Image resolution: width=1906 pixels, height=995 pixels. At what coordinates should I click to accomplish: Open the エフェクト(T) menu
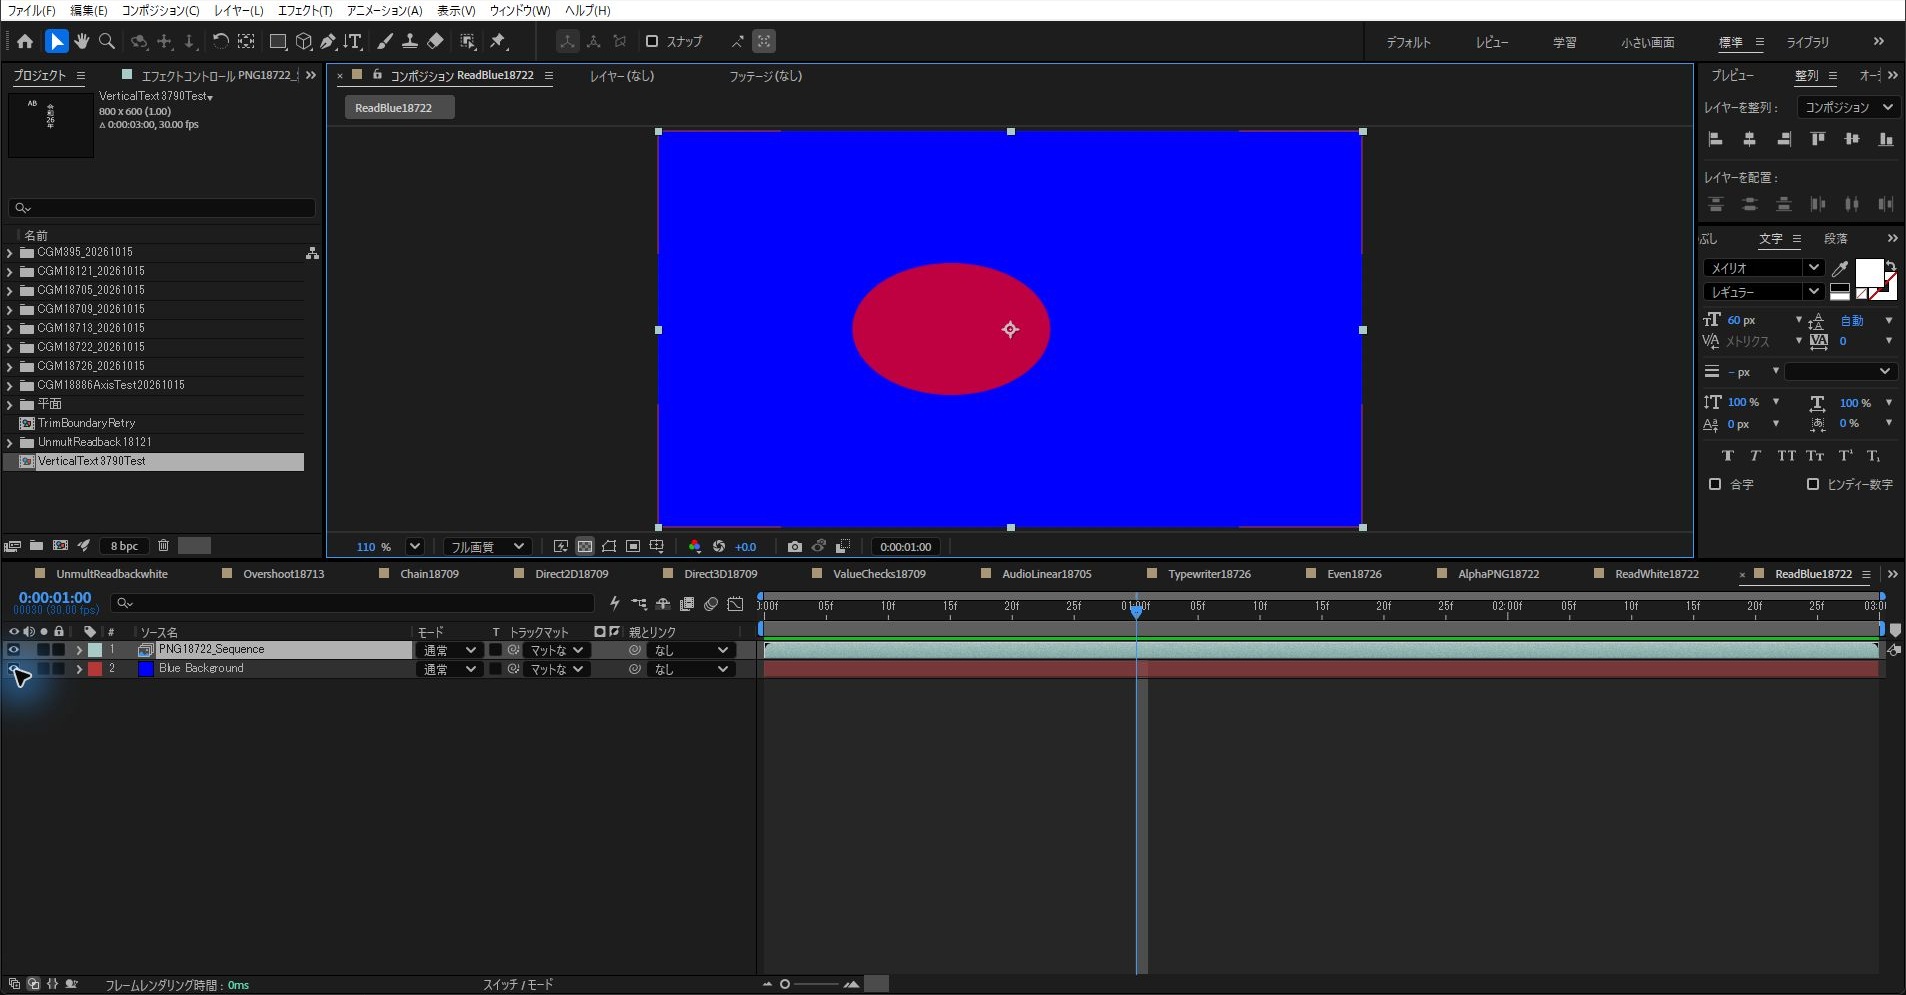tap(305, 10)
